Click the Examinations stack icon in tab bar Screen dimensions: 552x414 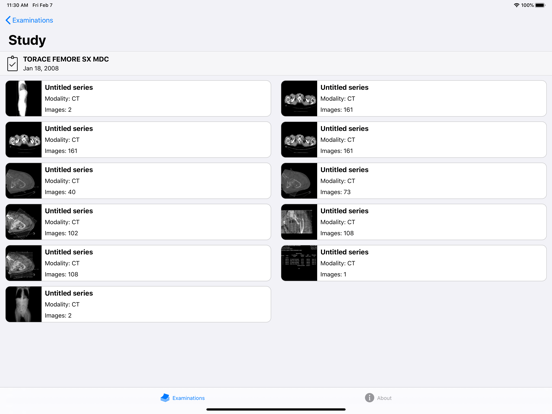click(x=165, y=398)
